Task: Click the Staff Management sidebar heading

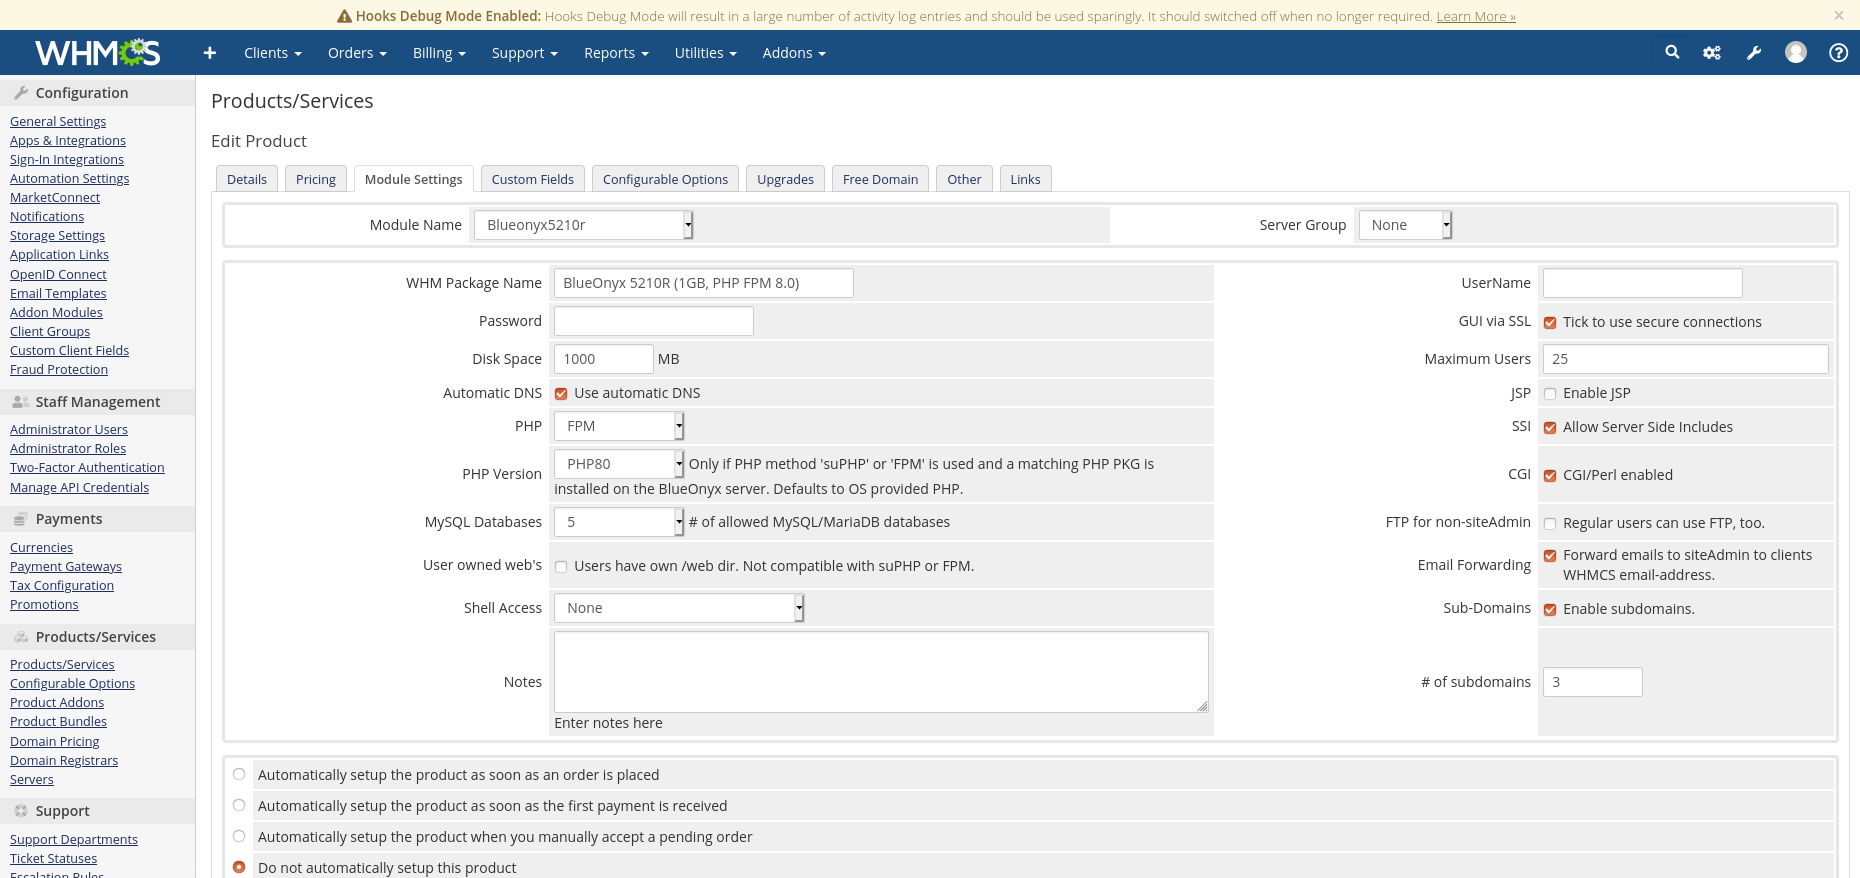Action: pyautogui.click(x=97, y=402)
